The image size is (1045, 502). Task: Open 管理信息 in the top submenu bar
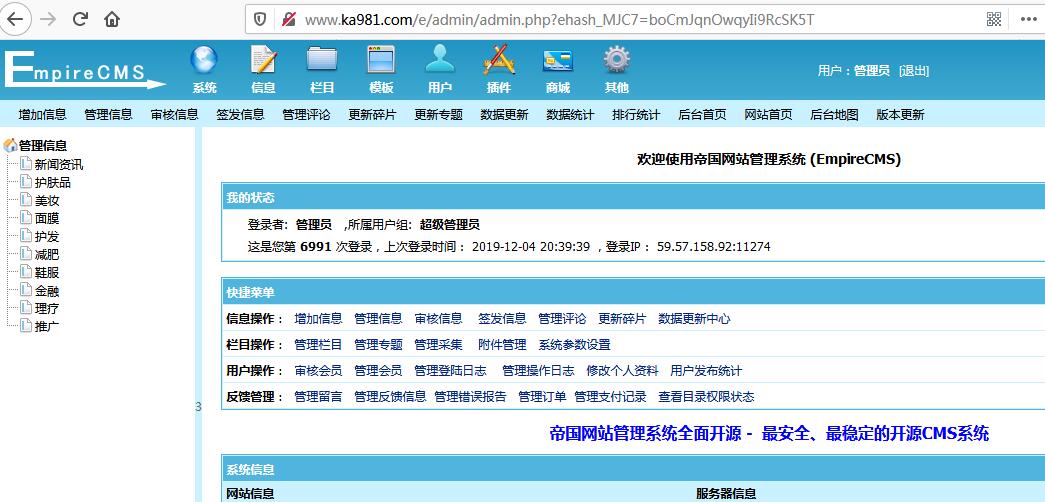click(x=109, y=115)
